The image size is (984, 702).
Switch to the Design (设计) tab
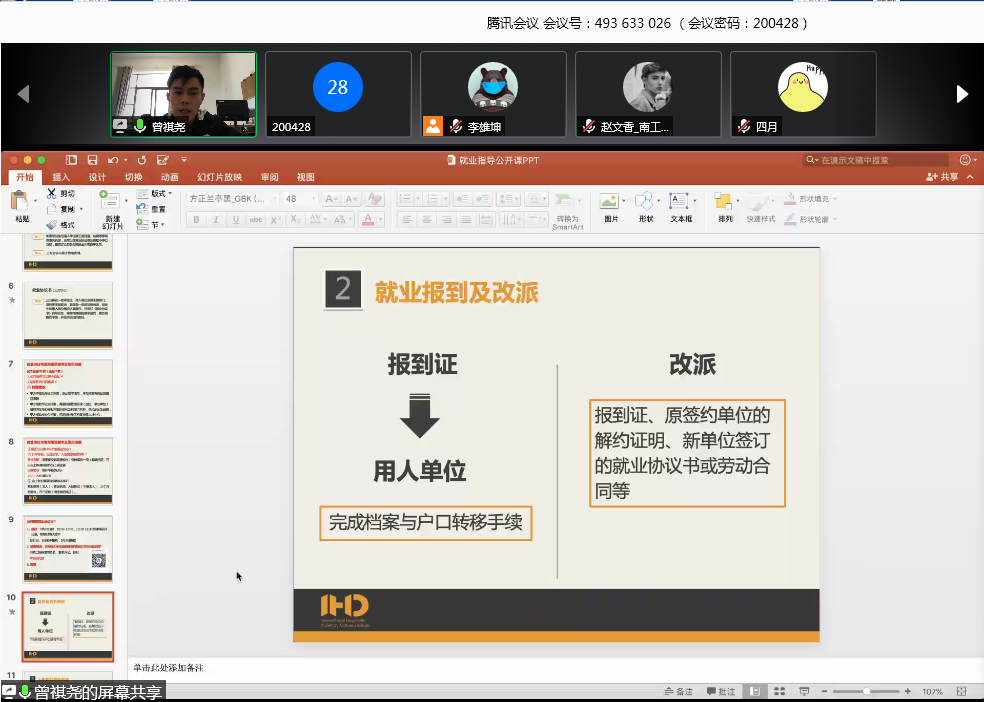click(97, 177)
